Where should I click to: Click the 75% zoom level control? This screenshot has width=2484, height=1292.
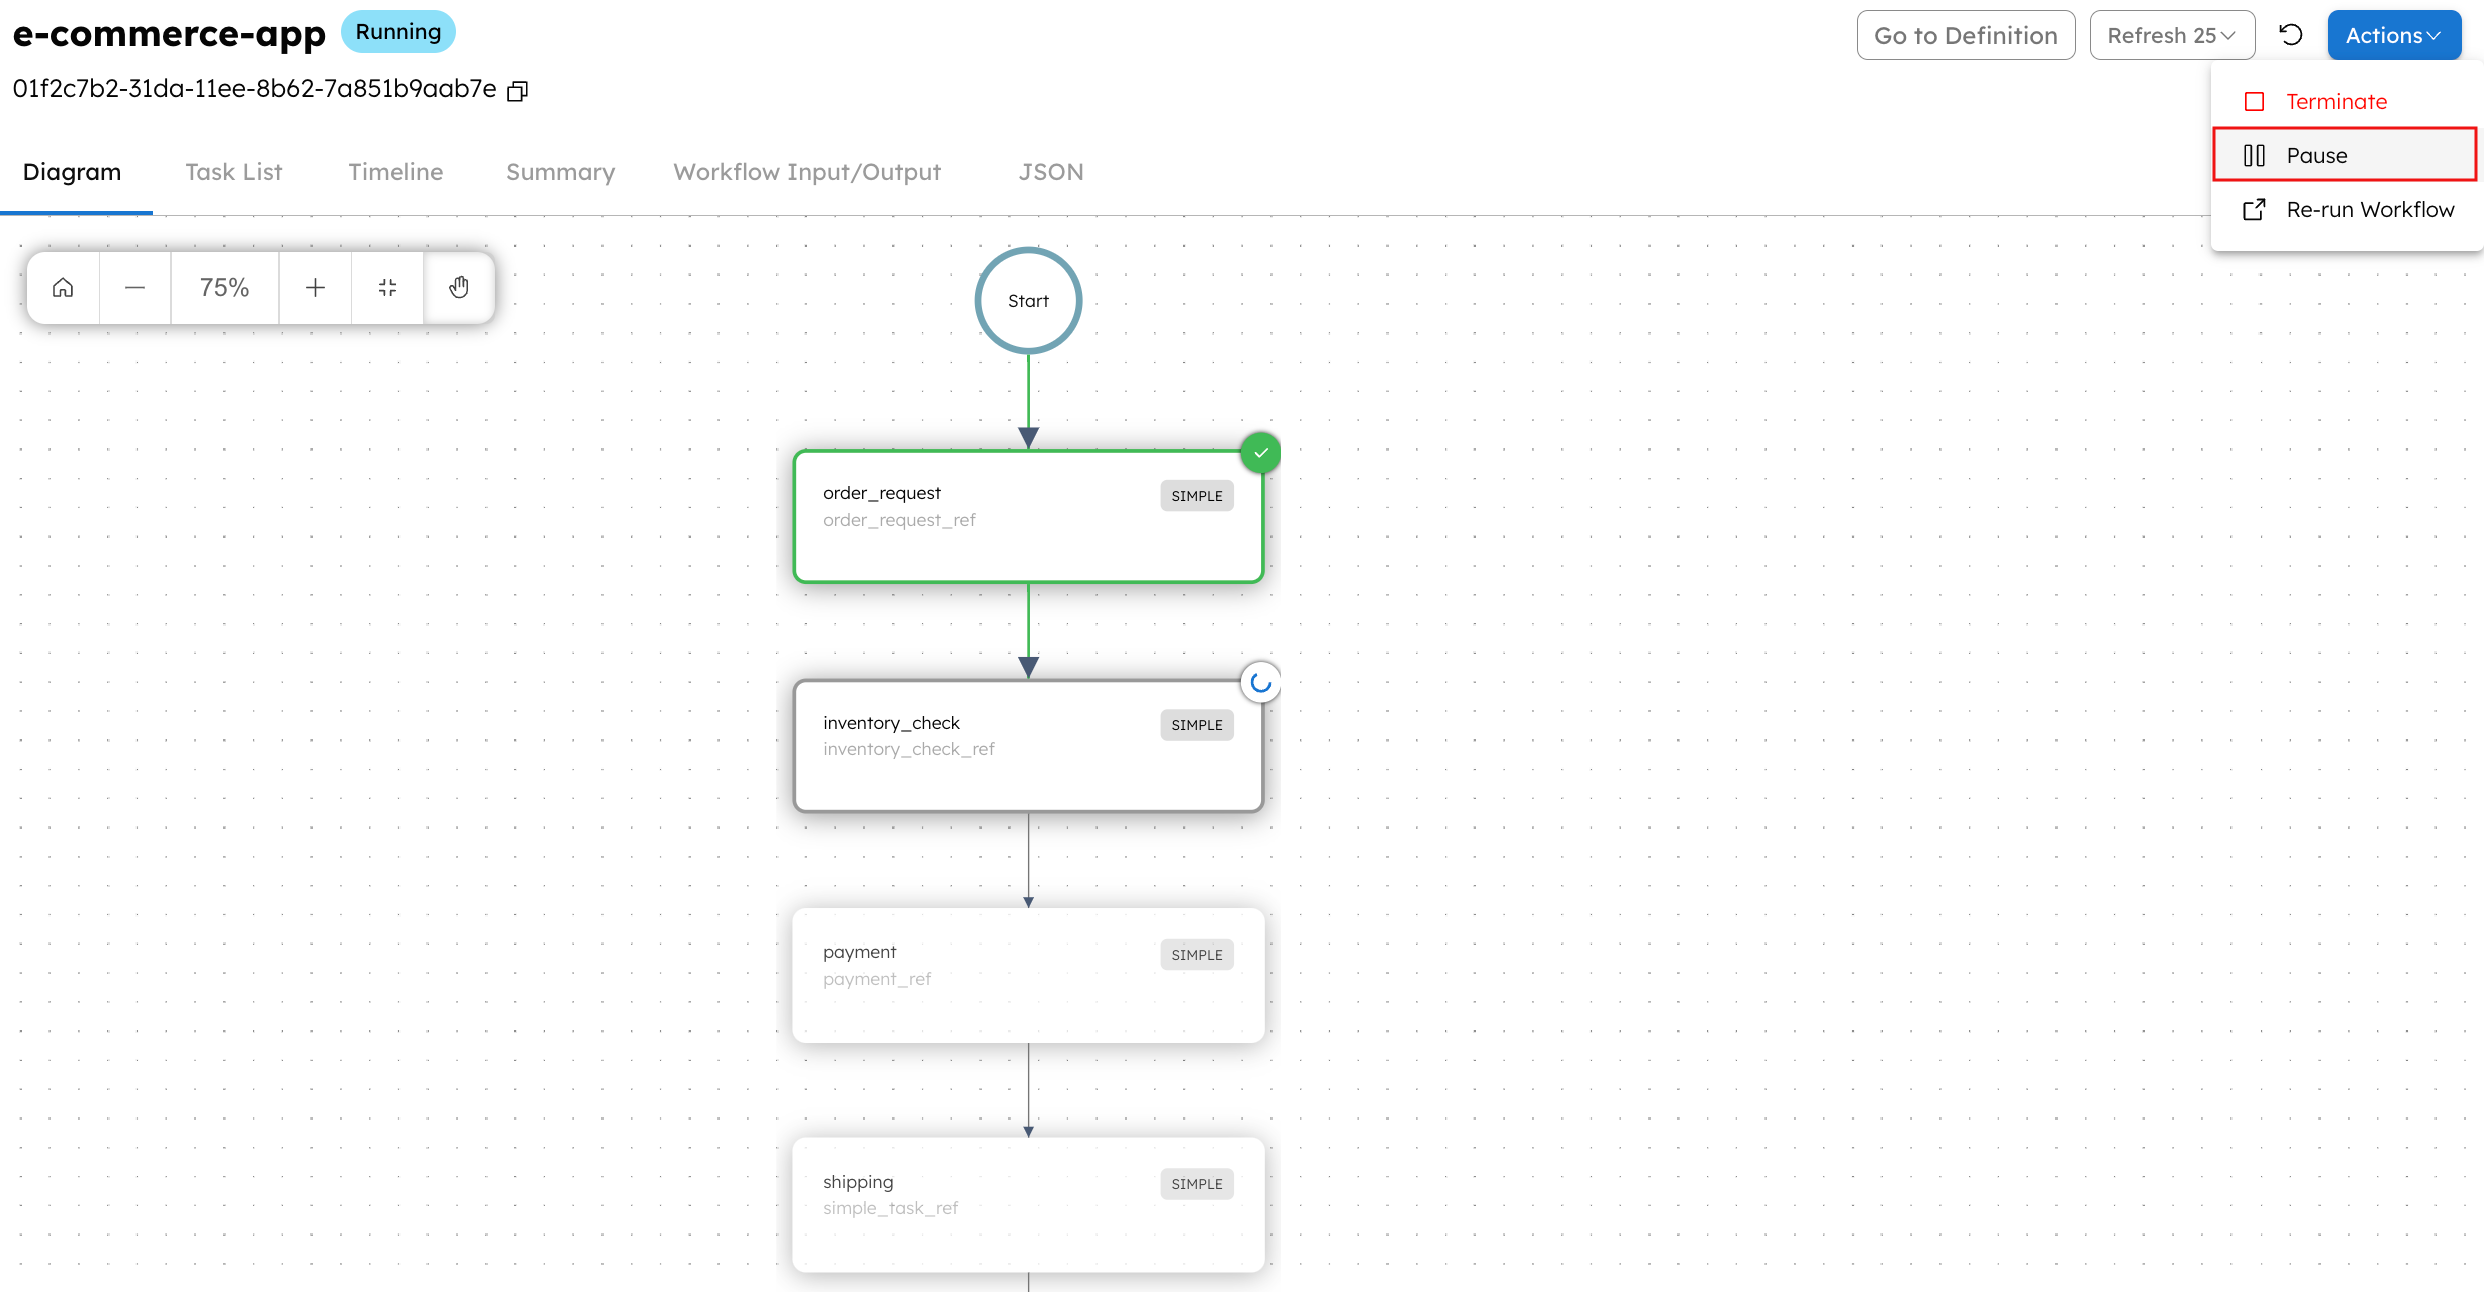224,287
